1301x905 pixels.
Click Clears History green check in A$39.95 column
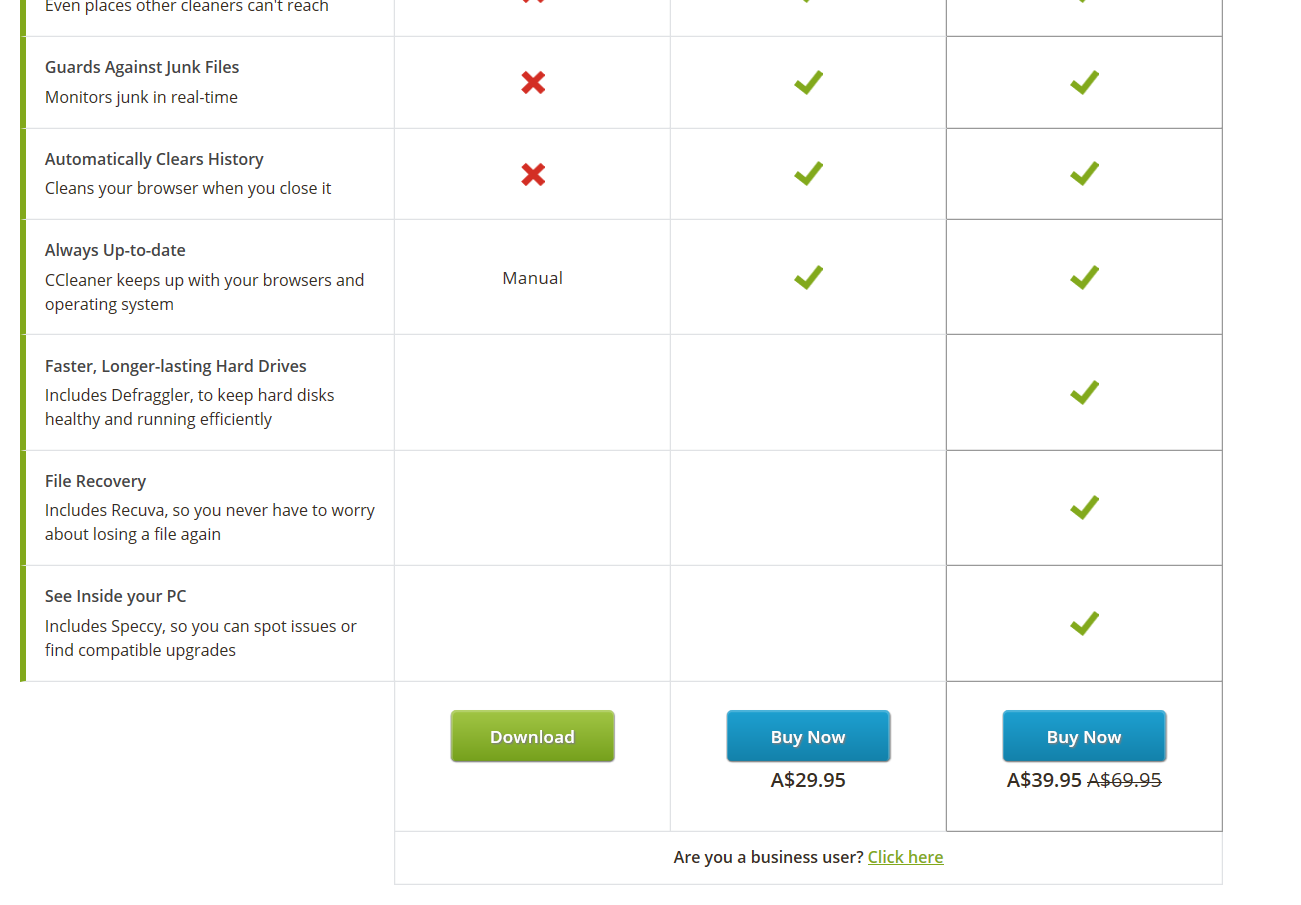(1084, 174)
